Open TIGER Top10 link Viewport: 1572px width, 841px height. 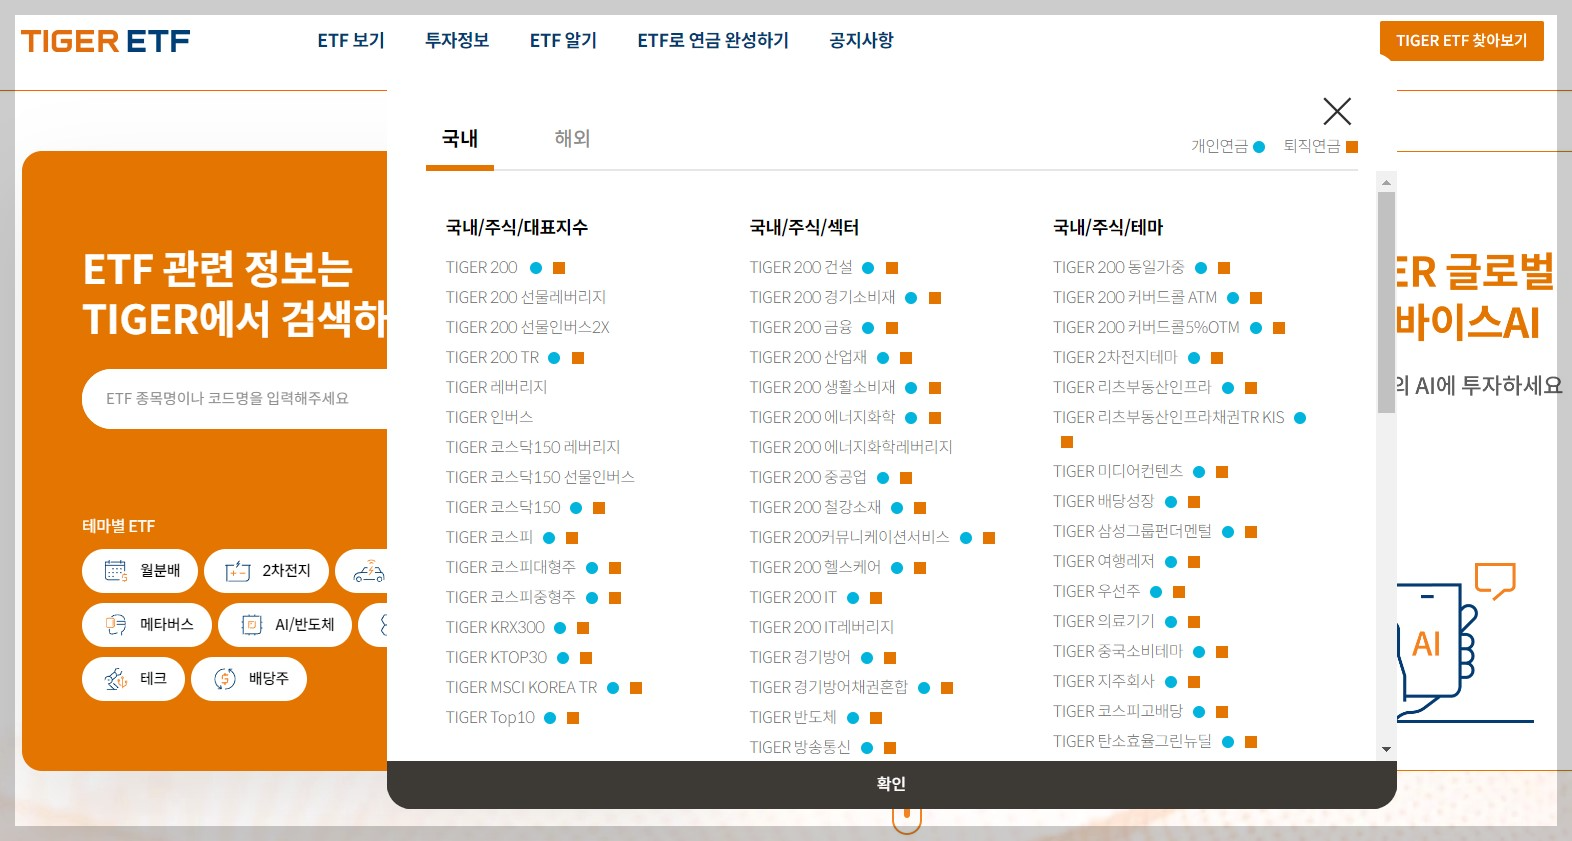(x=490, y=718)
